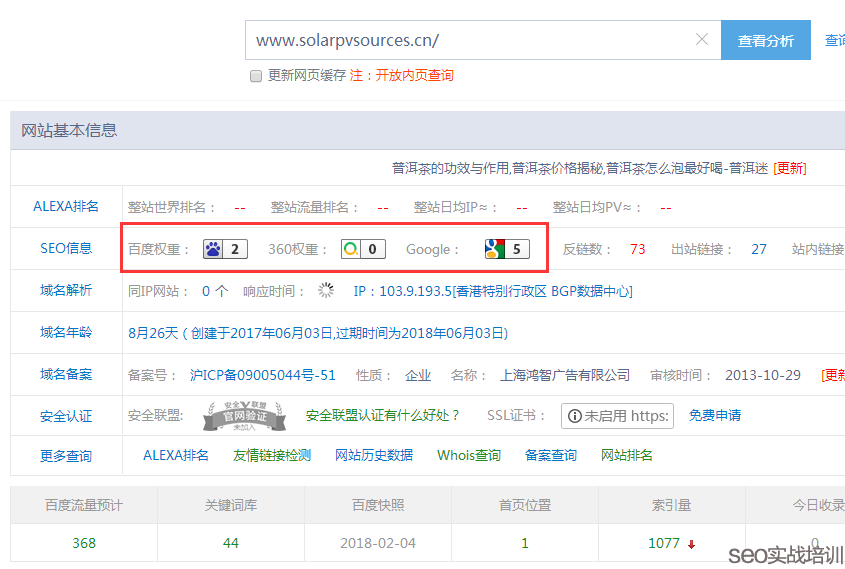Click the 网站历史数据 link
The height and width of the screenshot is (569, 845).
tap(374, 455)
